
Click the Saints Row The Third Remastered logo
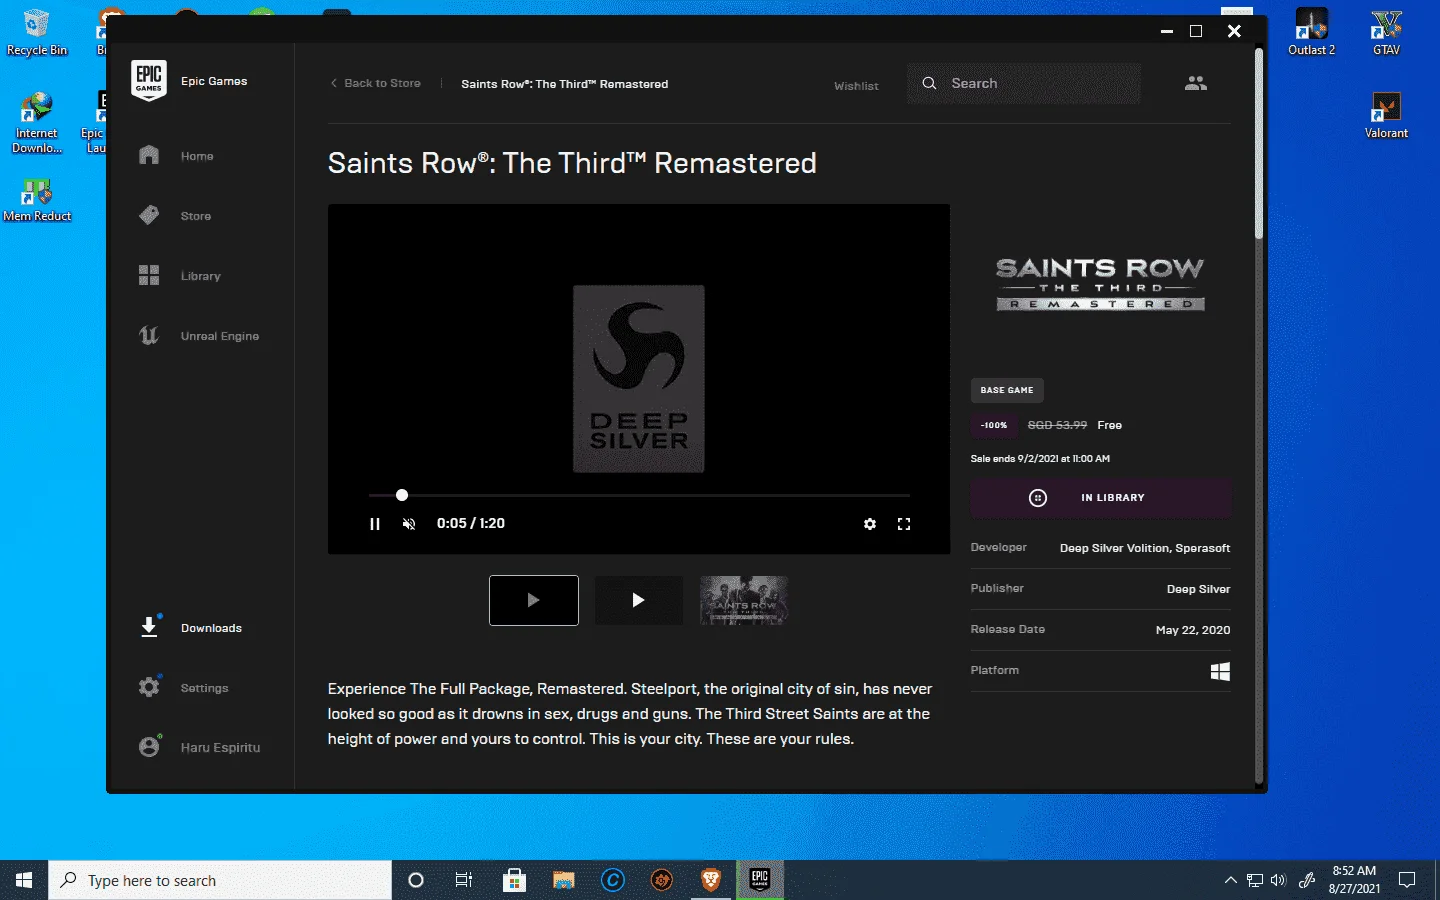click(x=1100, y=284)
